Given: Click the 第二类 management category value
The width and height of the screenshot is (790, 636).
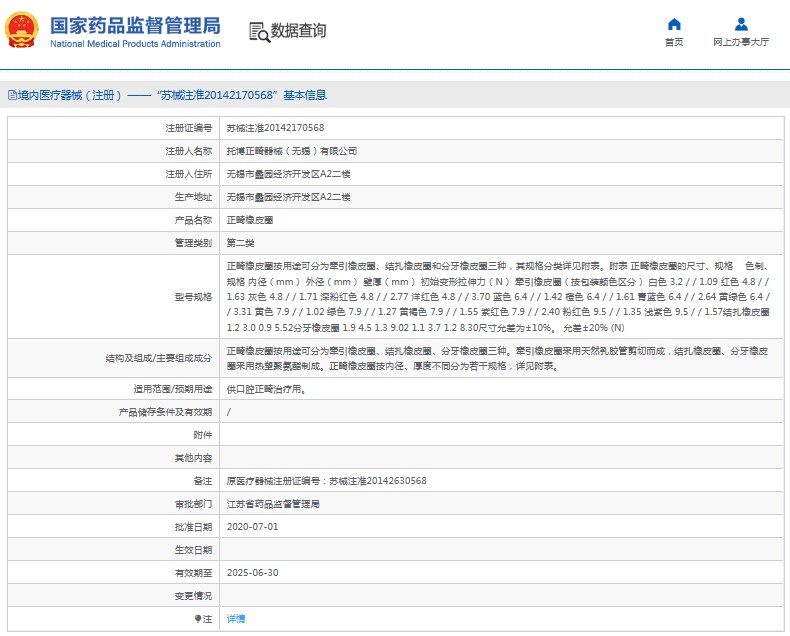Looking at the screenshot, I should pos(241,243).
